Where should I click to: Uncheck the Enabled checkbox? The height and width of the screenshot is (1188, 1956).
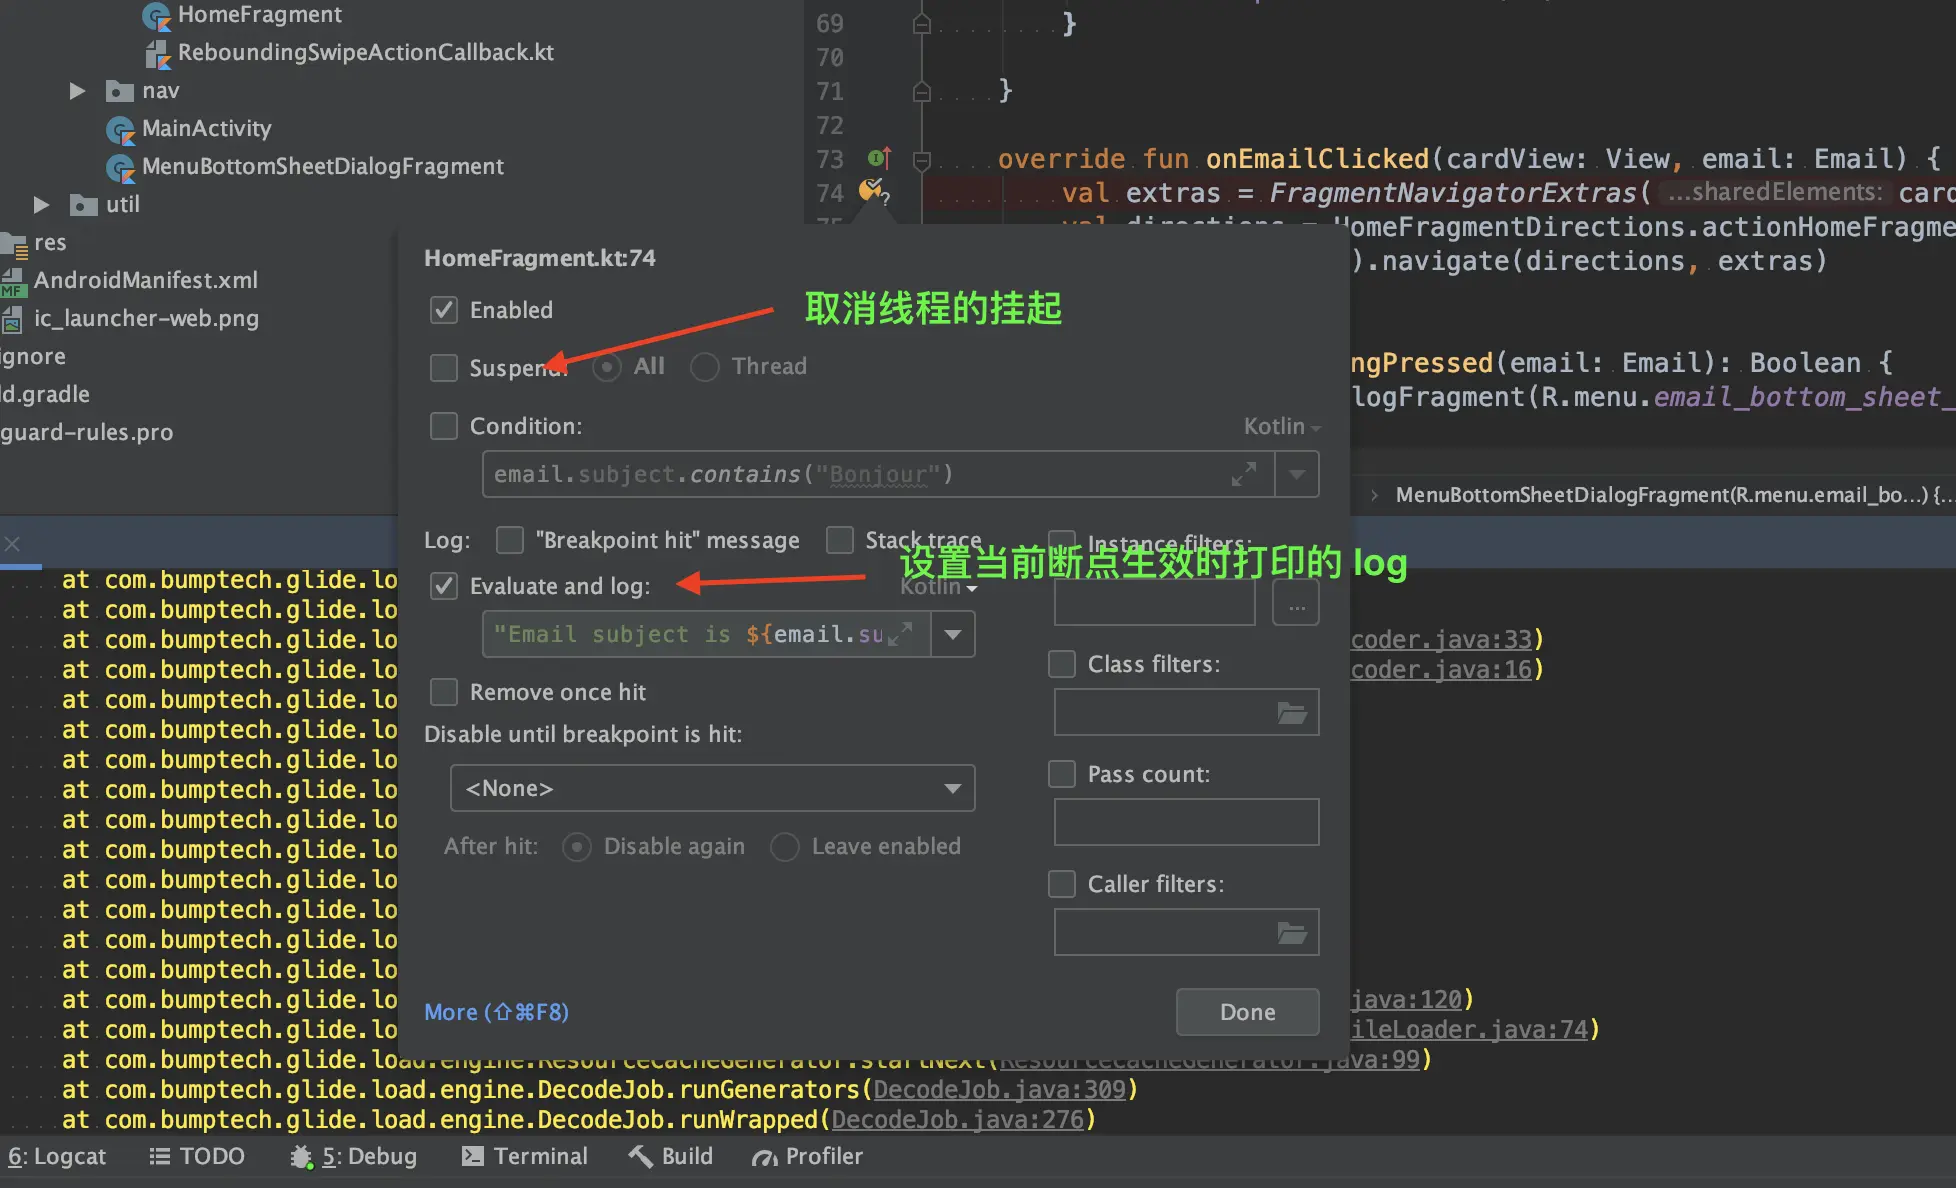coord(444,310)
